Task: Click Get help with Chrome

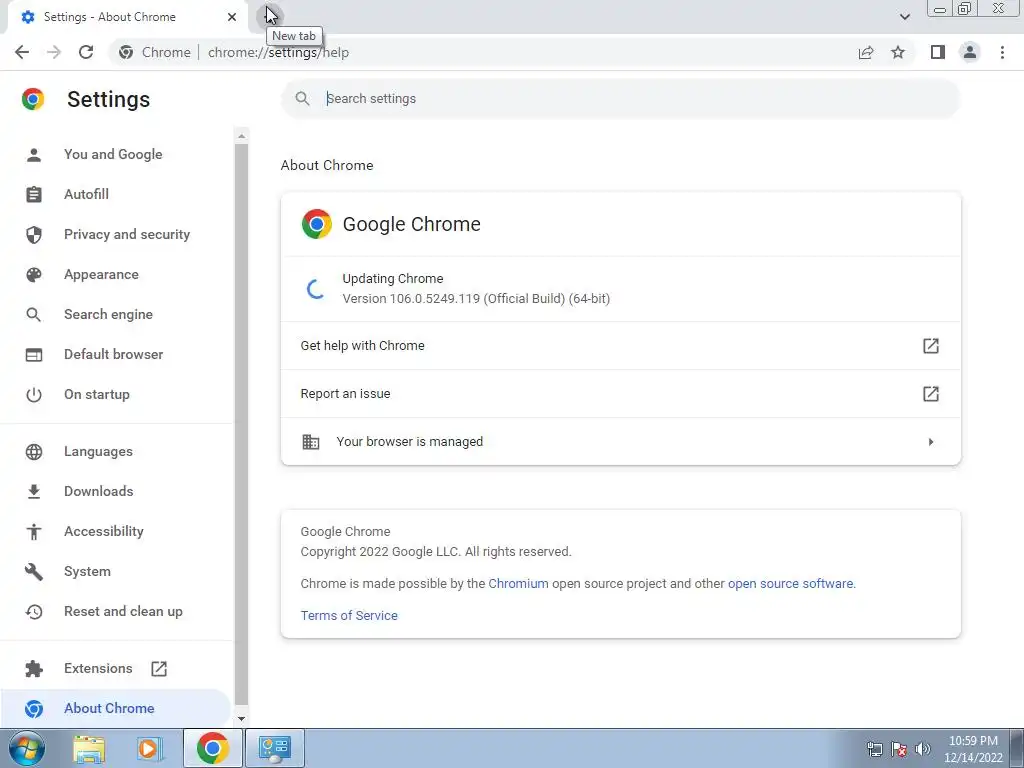Action: point(620,345)
